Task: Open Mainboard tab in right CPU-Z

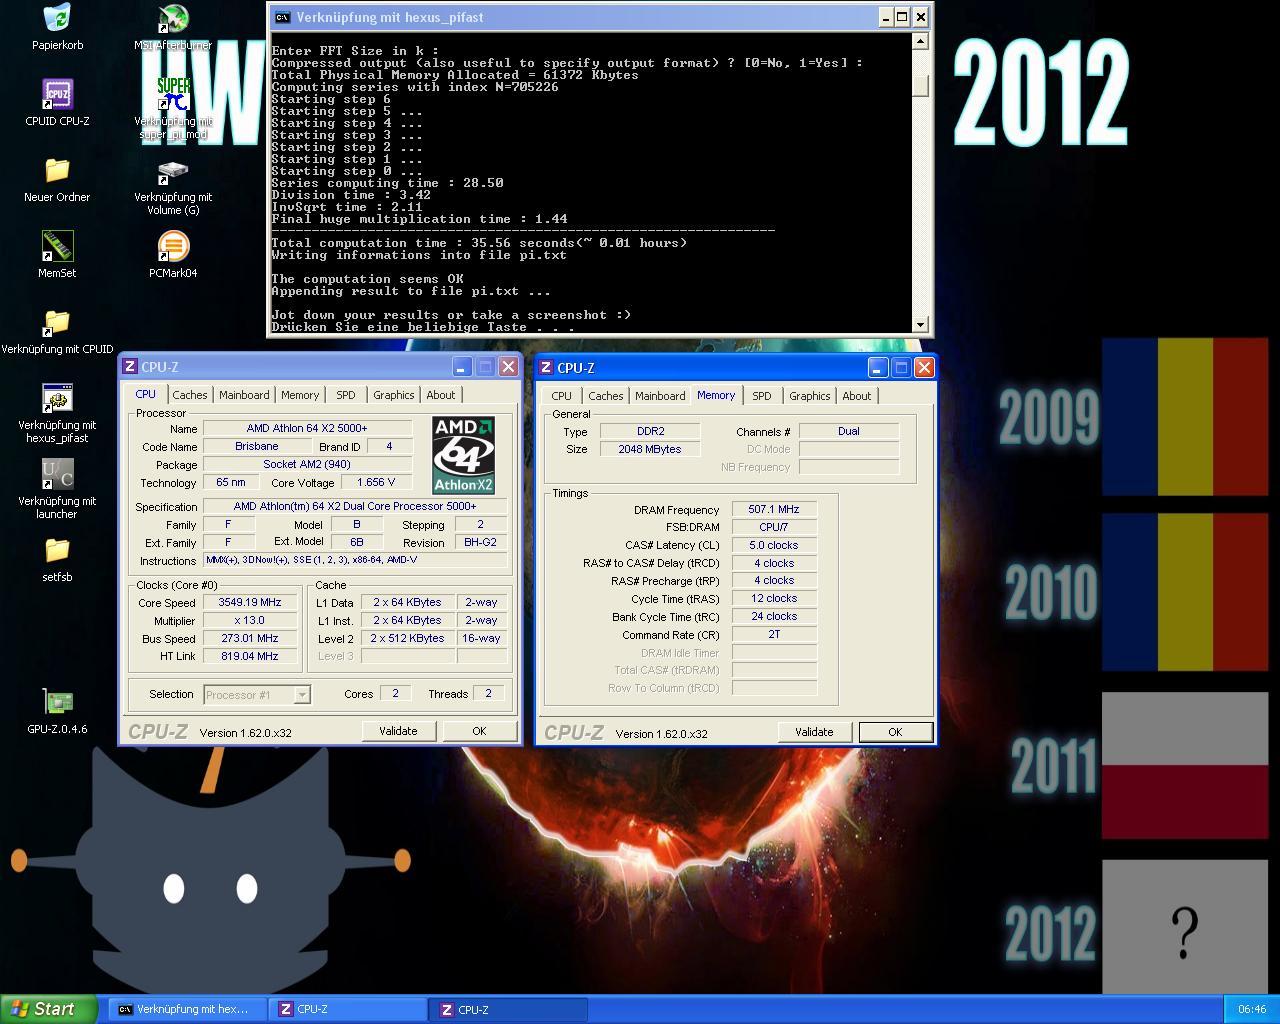Action: pyautogui.click(x=660, y=396)
